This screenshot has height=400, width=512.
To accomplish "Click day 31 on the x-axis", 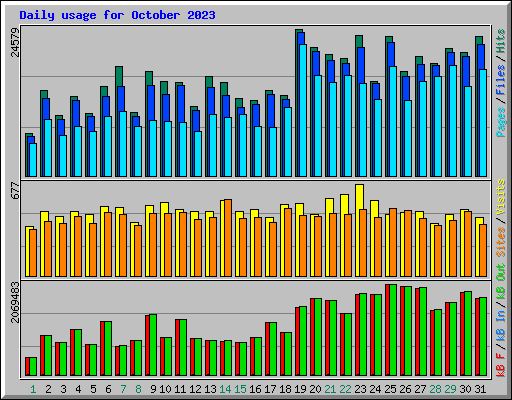I will point(480,389).
